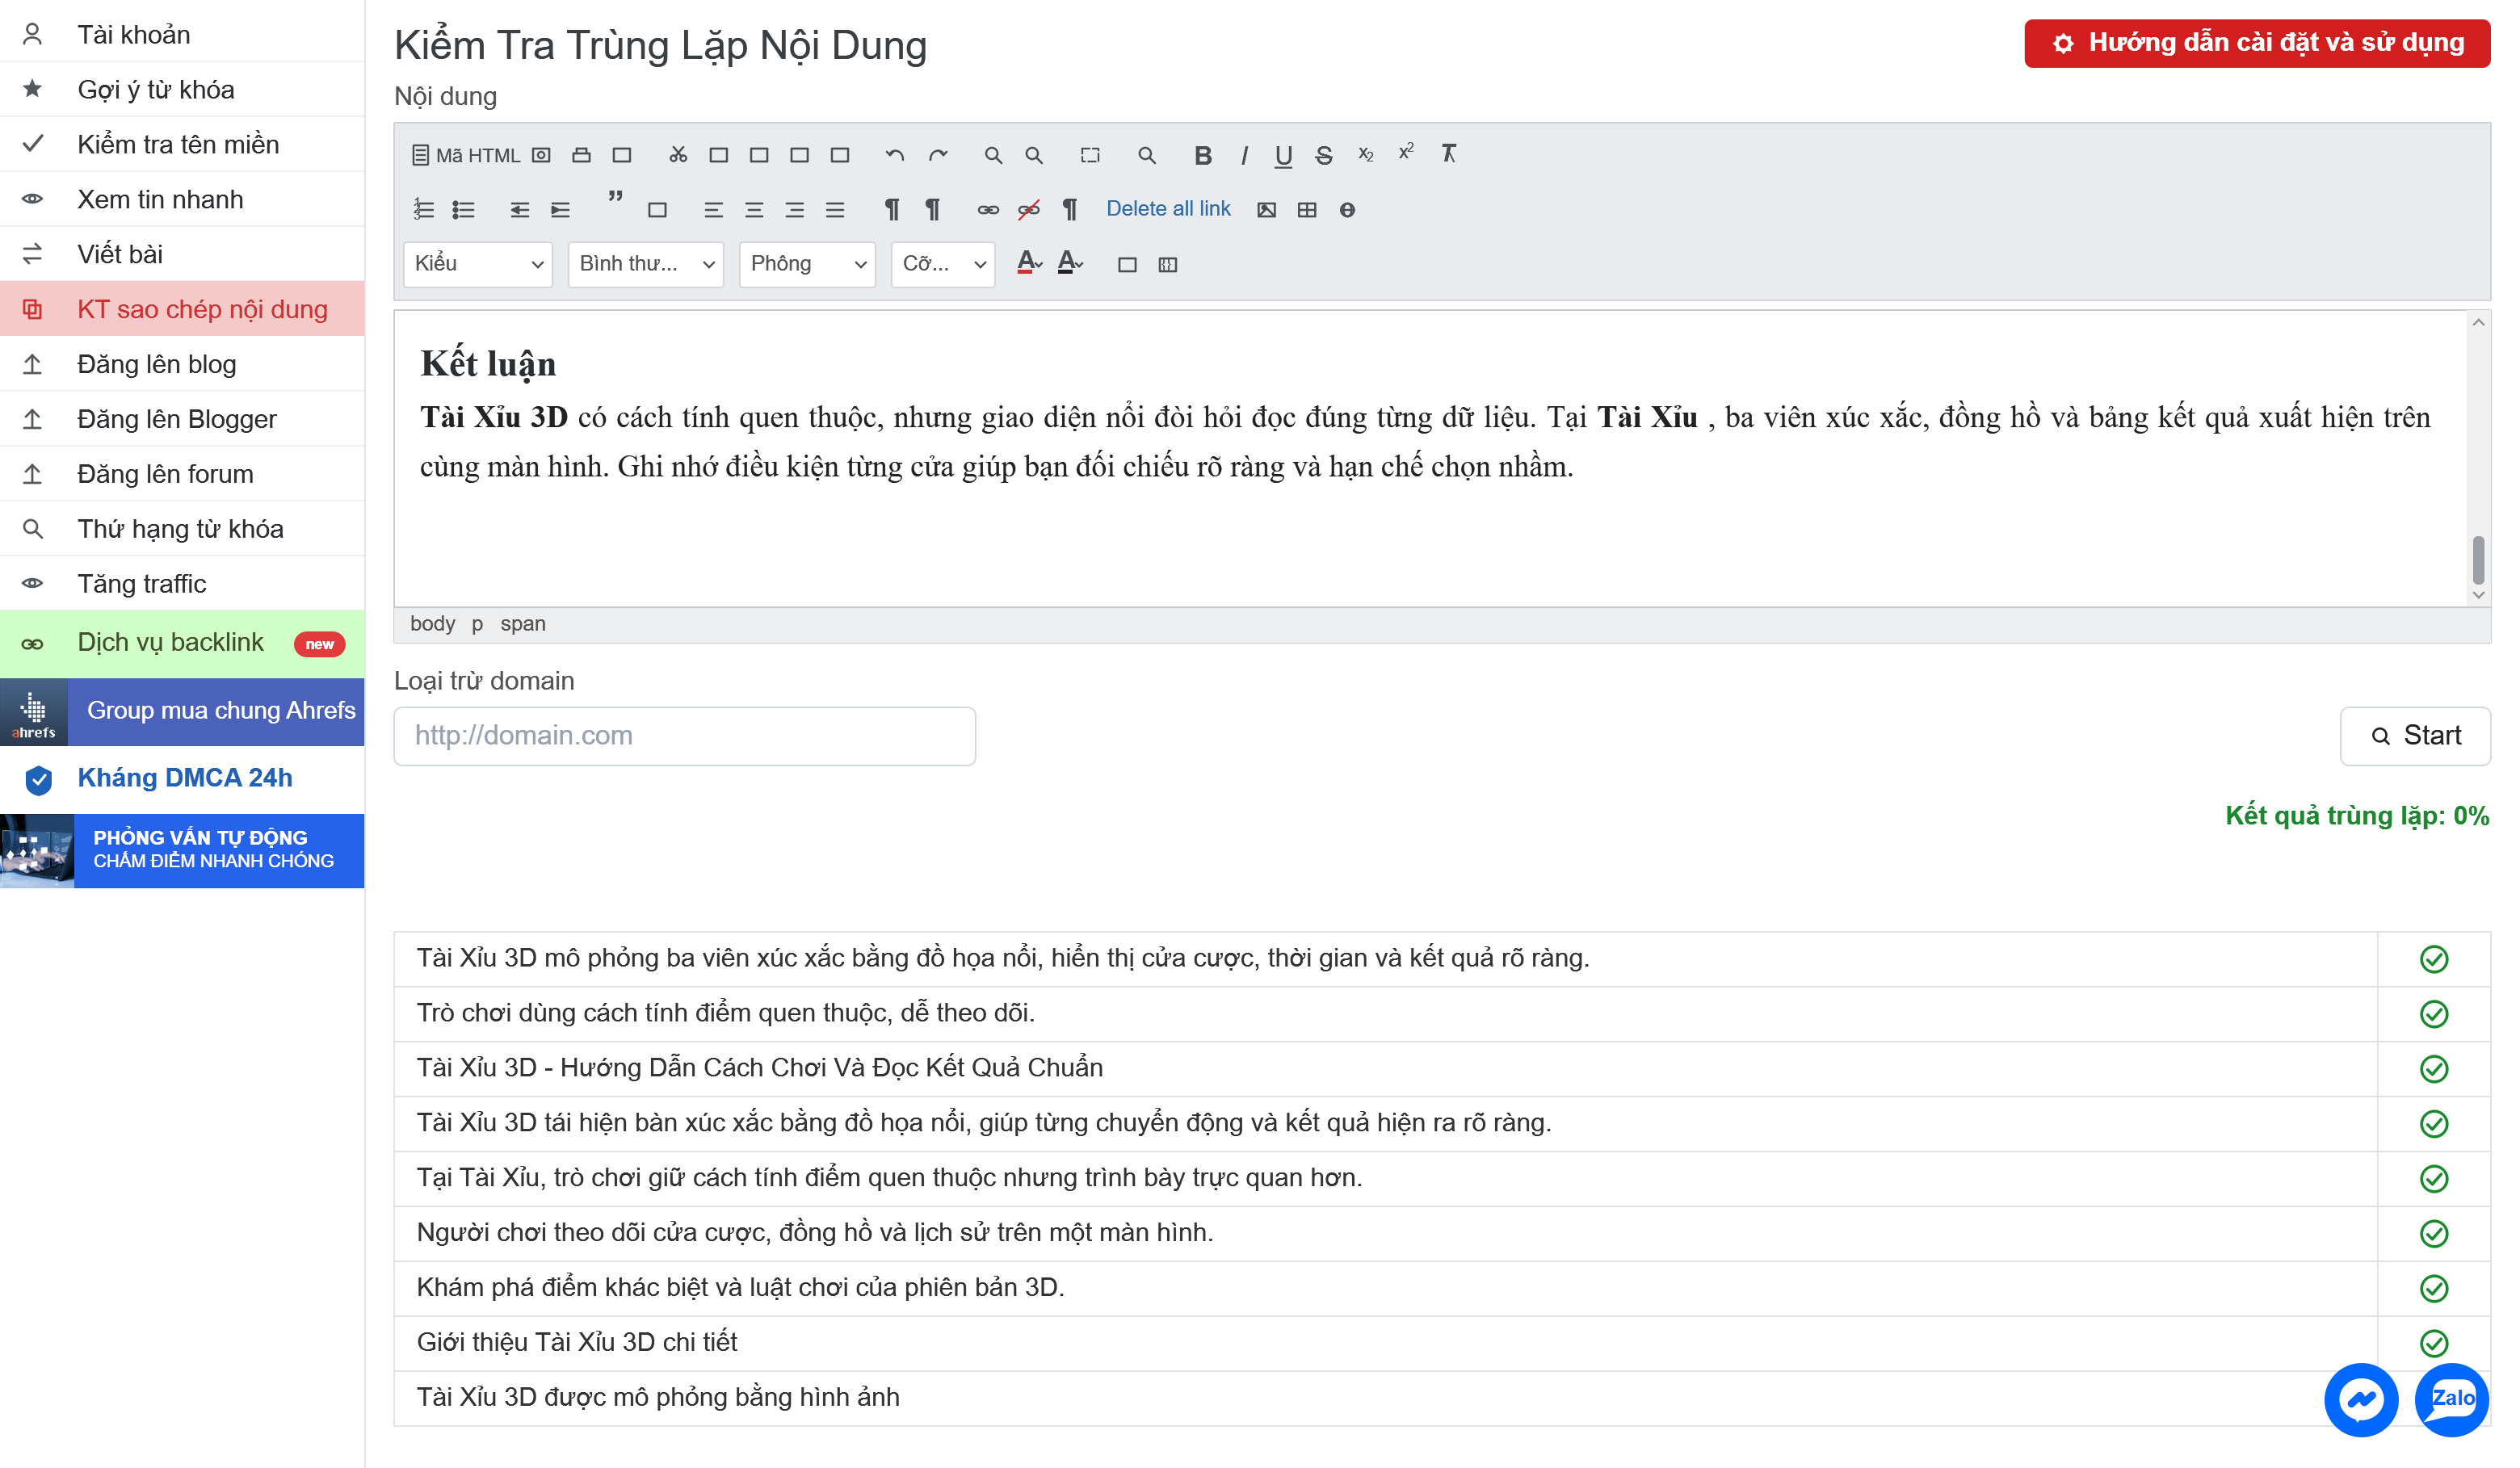The height and width of the screenshot is (1468, 2520).
Task: Open KT sao chép nội dung
Action: pyautogui.click(x=182, y=309)
